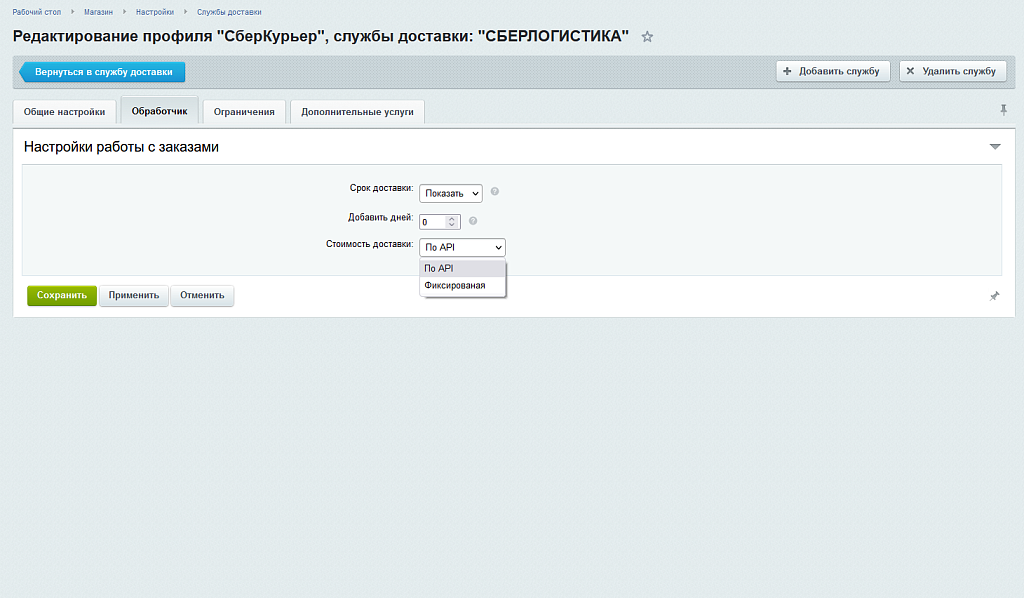1024x598 pixels.
Task: Click the plus icon on Добавить службу
Action: tap(787, 71)
